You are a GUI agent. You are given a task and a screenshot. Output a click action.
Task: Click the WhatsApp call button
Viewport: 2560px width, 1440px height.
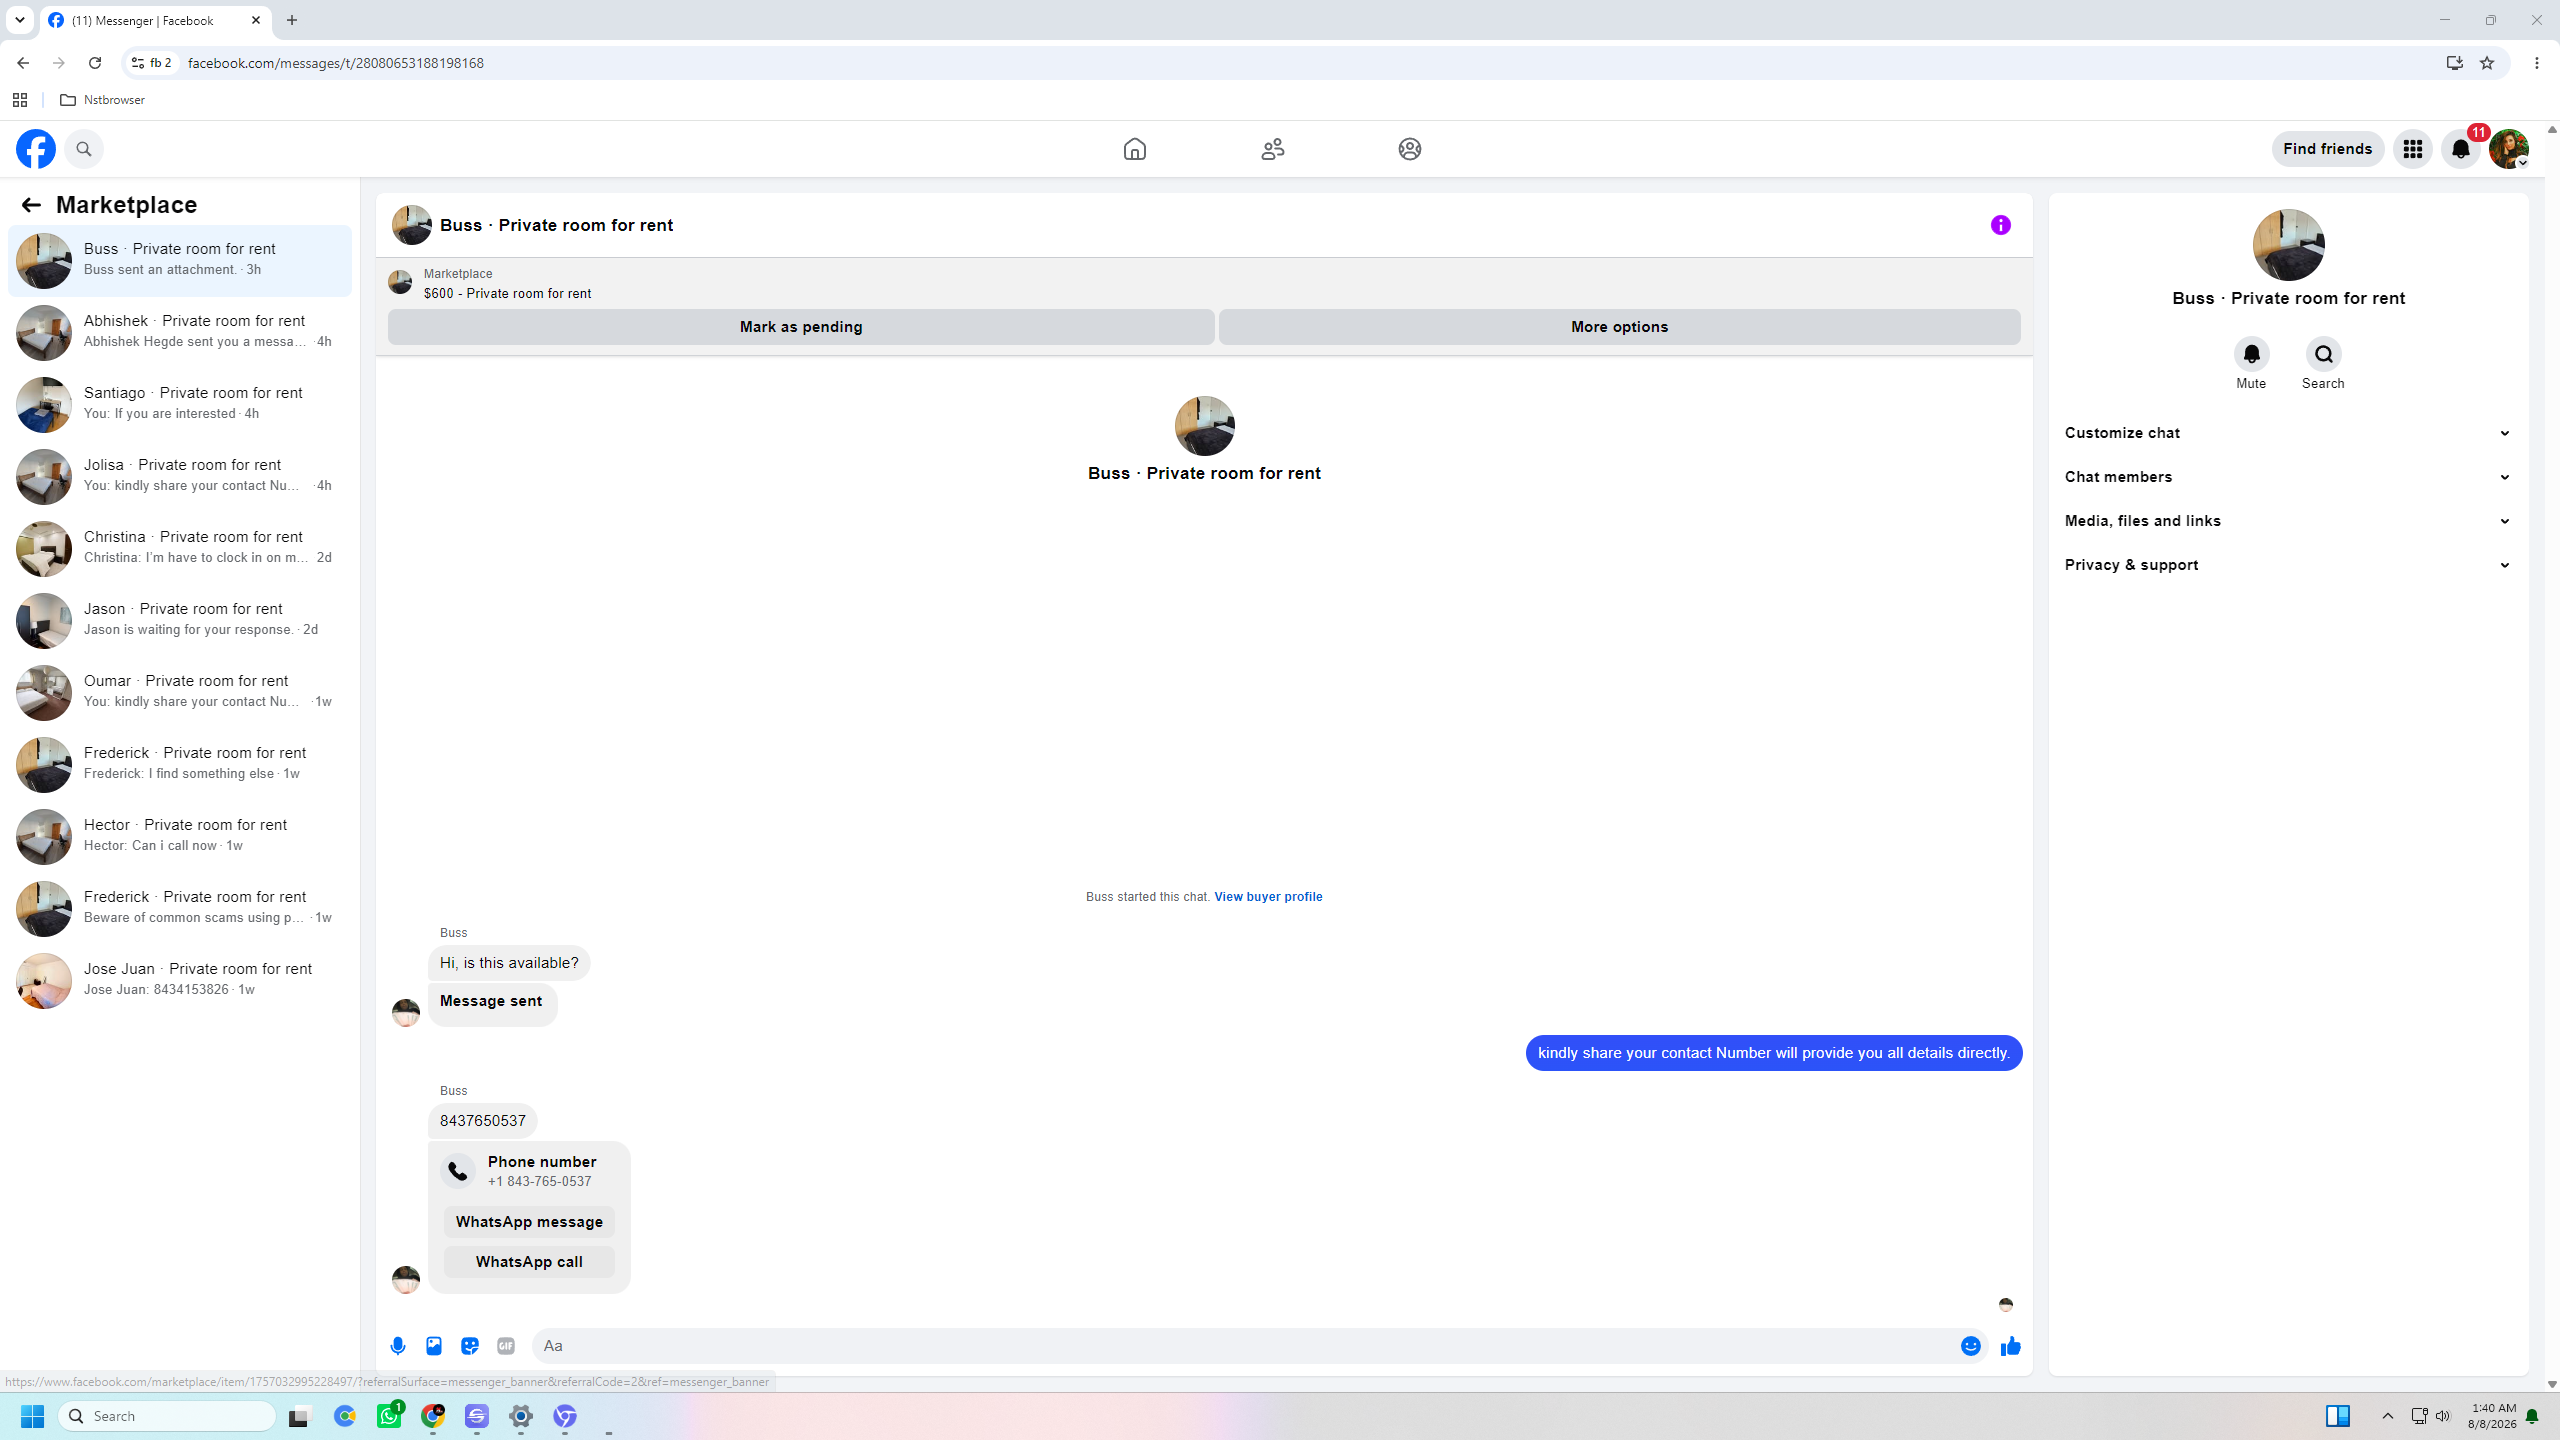(x=529, y=1262)
